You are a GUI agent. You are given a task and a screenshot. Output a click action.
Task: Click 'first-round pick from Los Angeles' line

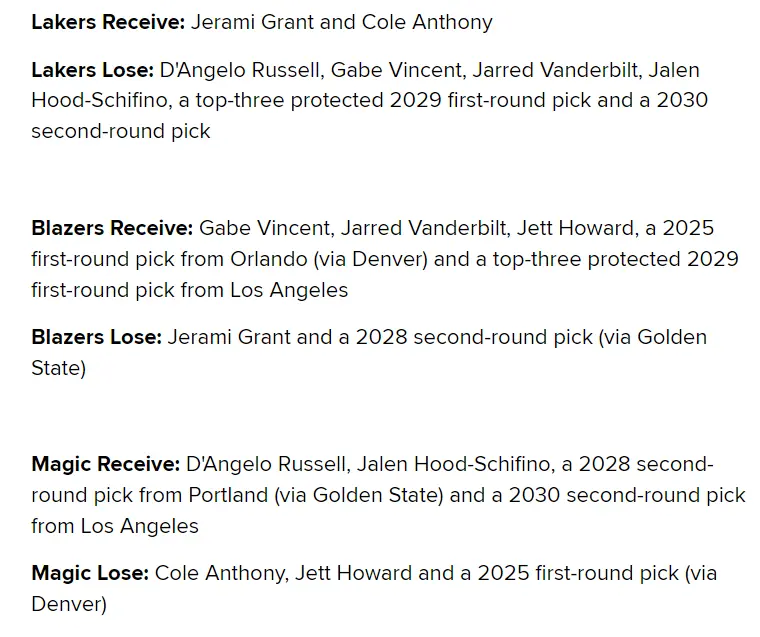190,290
